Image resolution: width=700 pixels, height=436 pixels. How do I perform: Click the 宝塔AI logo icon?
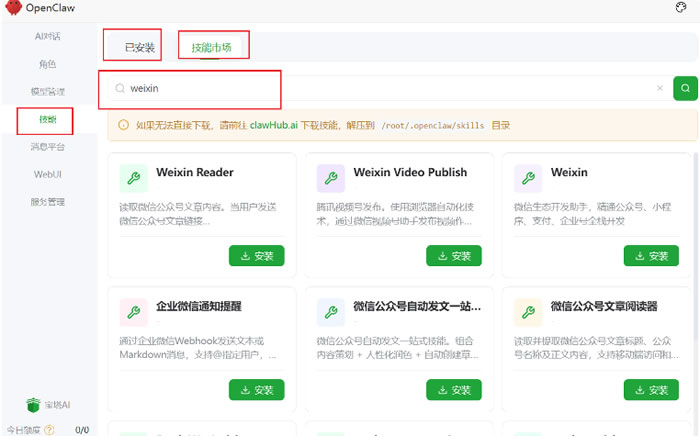click(x=32, y=405)
